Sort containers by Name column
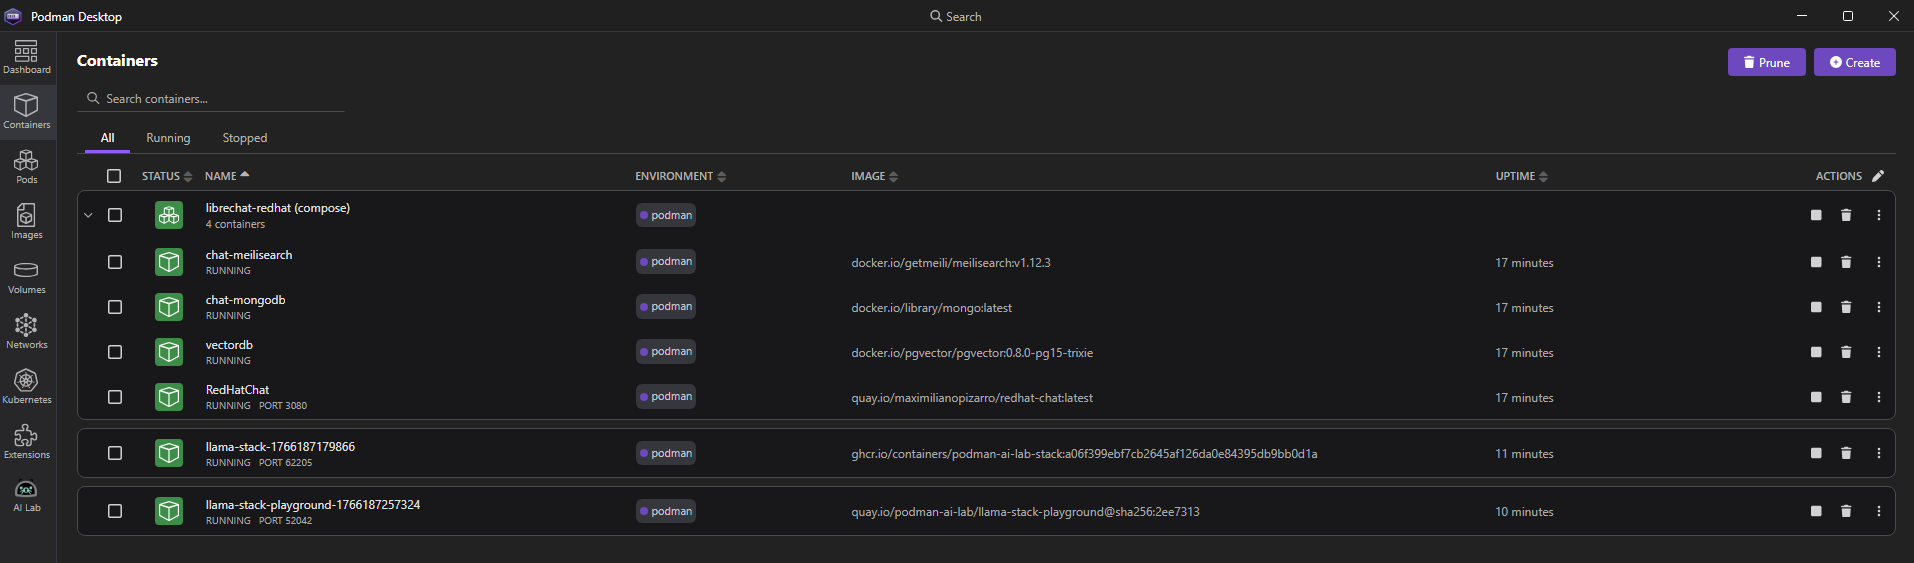Viewport: 1914px width, 563px height. pos(227,176)
